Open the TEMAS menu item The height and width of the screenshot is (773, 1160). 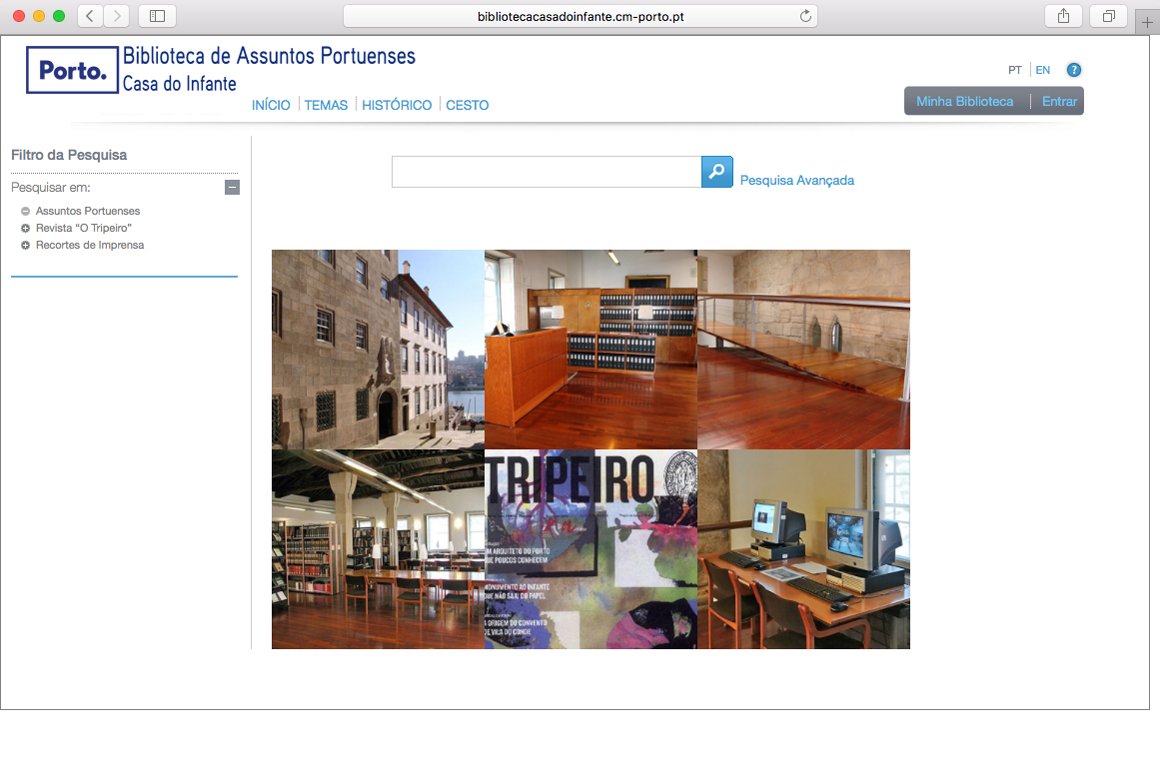coord(326,105)
